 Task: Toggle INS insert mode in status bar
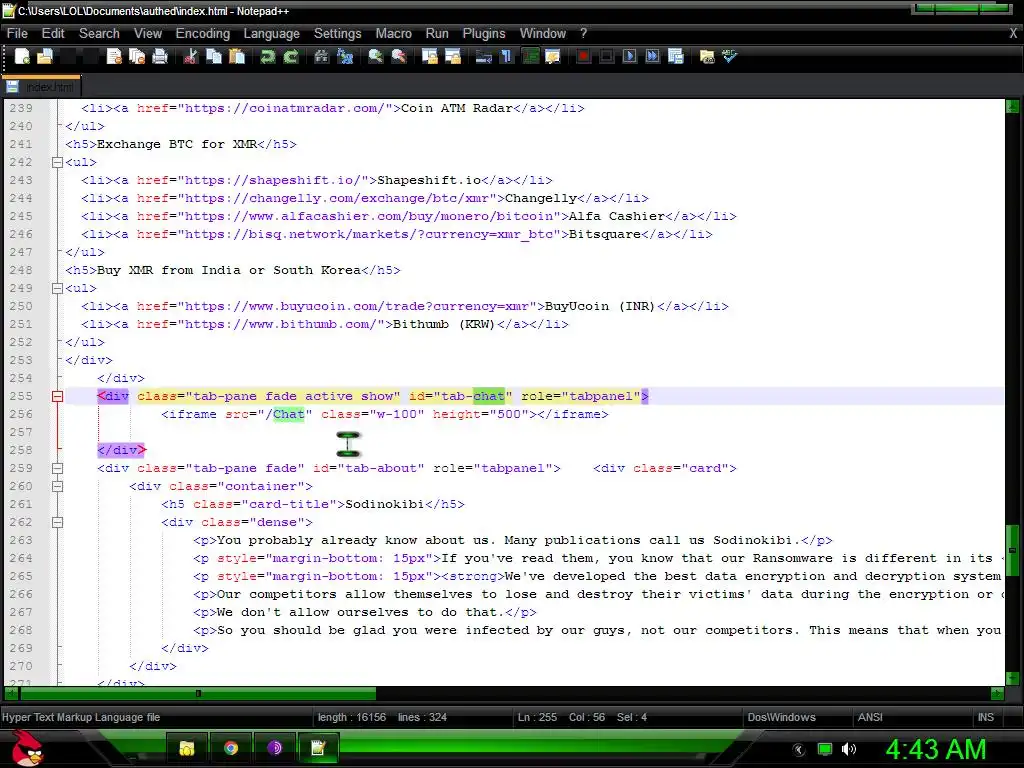(x=985, y=717)
